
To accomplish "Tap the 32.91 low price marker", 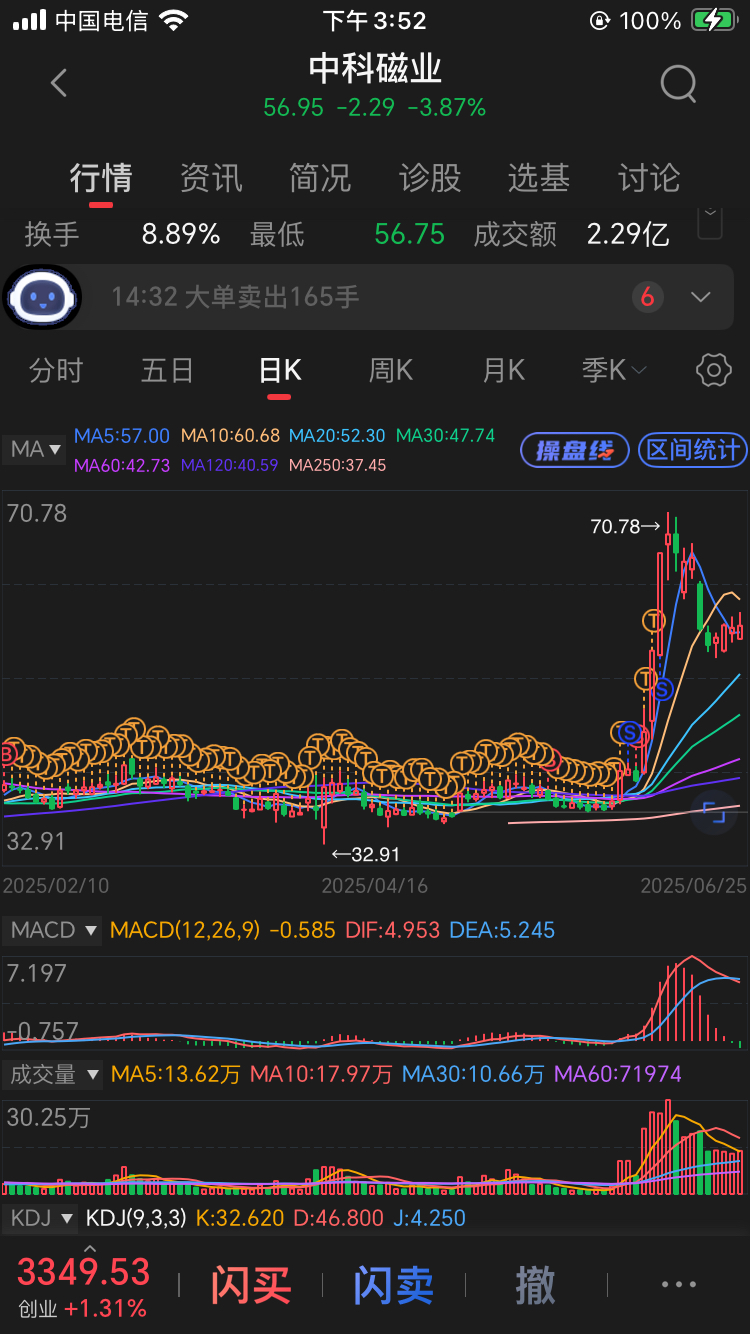I will [x=366, y=854].
